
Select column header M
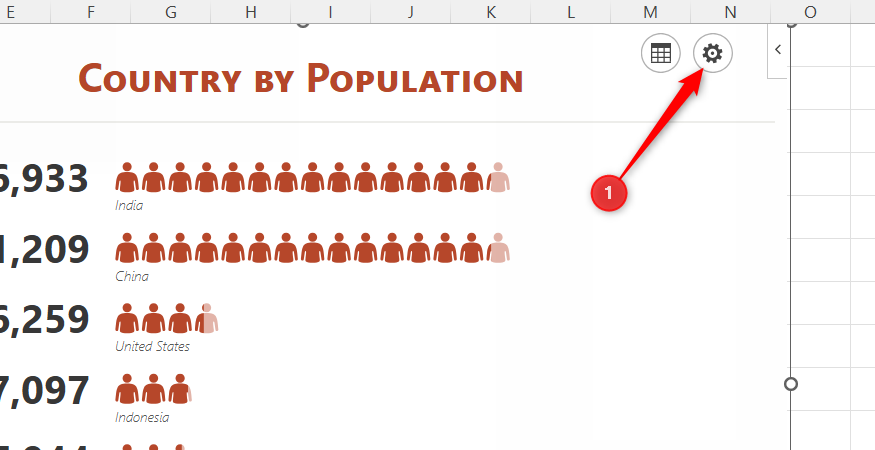[650, 12]
